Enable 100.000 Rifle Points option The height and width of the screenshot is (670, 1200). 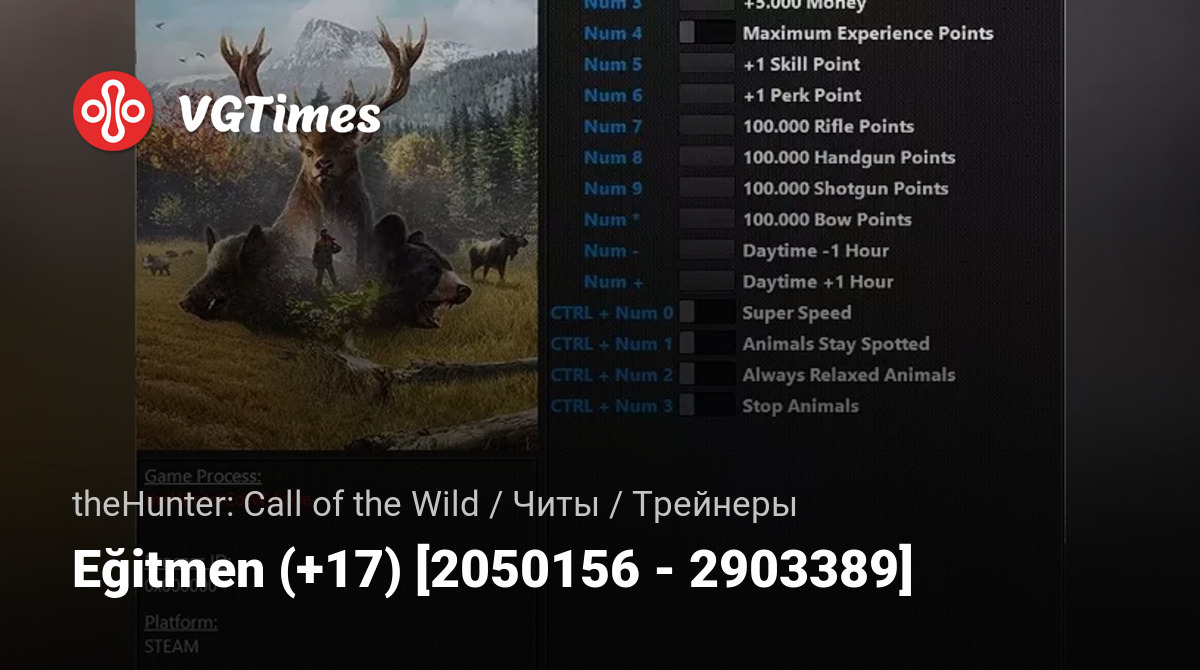[x=707, y=125]
